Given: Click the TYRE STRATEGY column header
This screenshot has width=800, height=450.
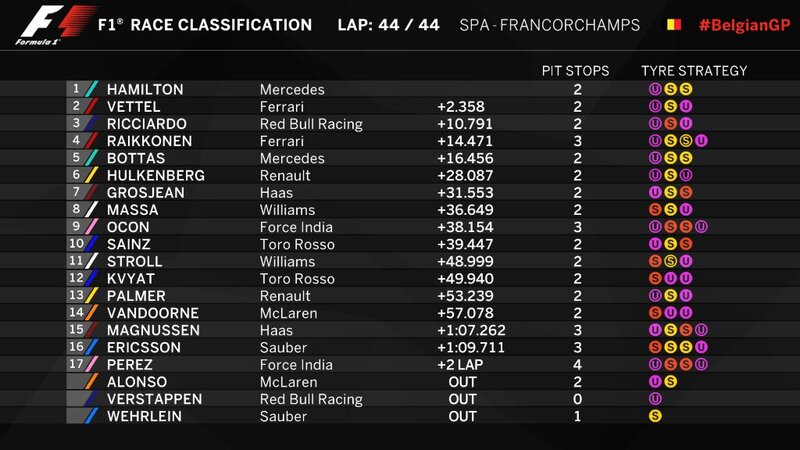Looking at the screenshot, I should tap(694, 71).
